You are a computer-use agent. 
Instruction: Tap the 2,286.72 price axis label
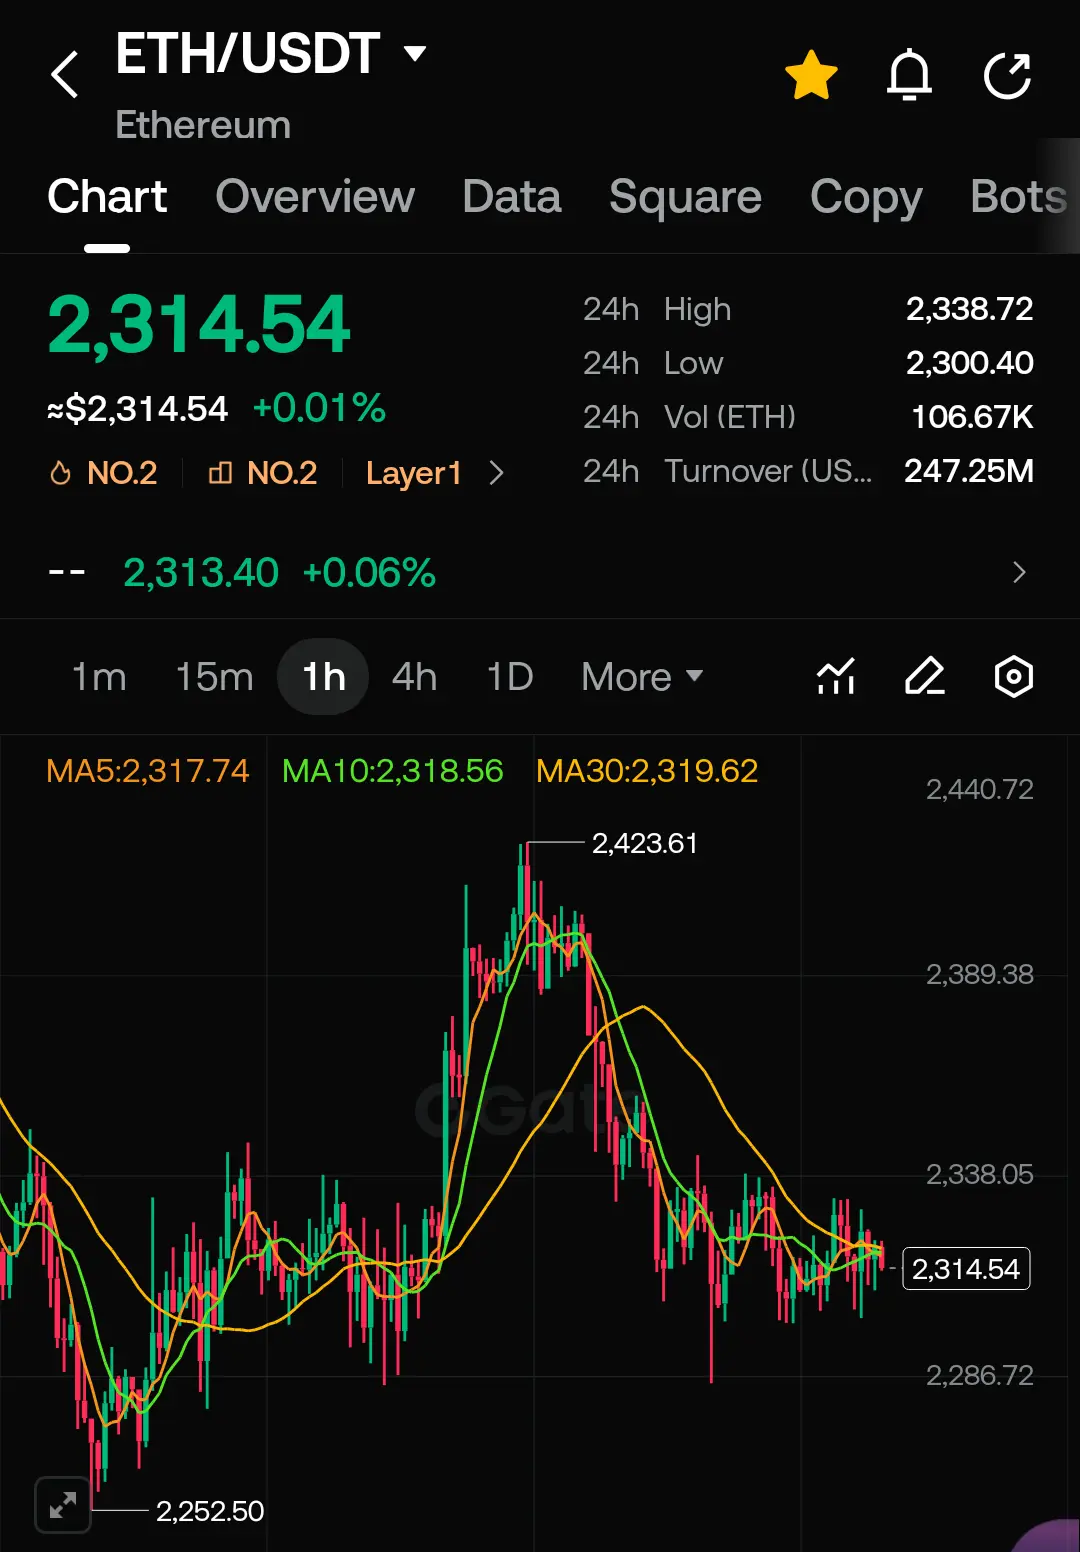(980, 1376)
